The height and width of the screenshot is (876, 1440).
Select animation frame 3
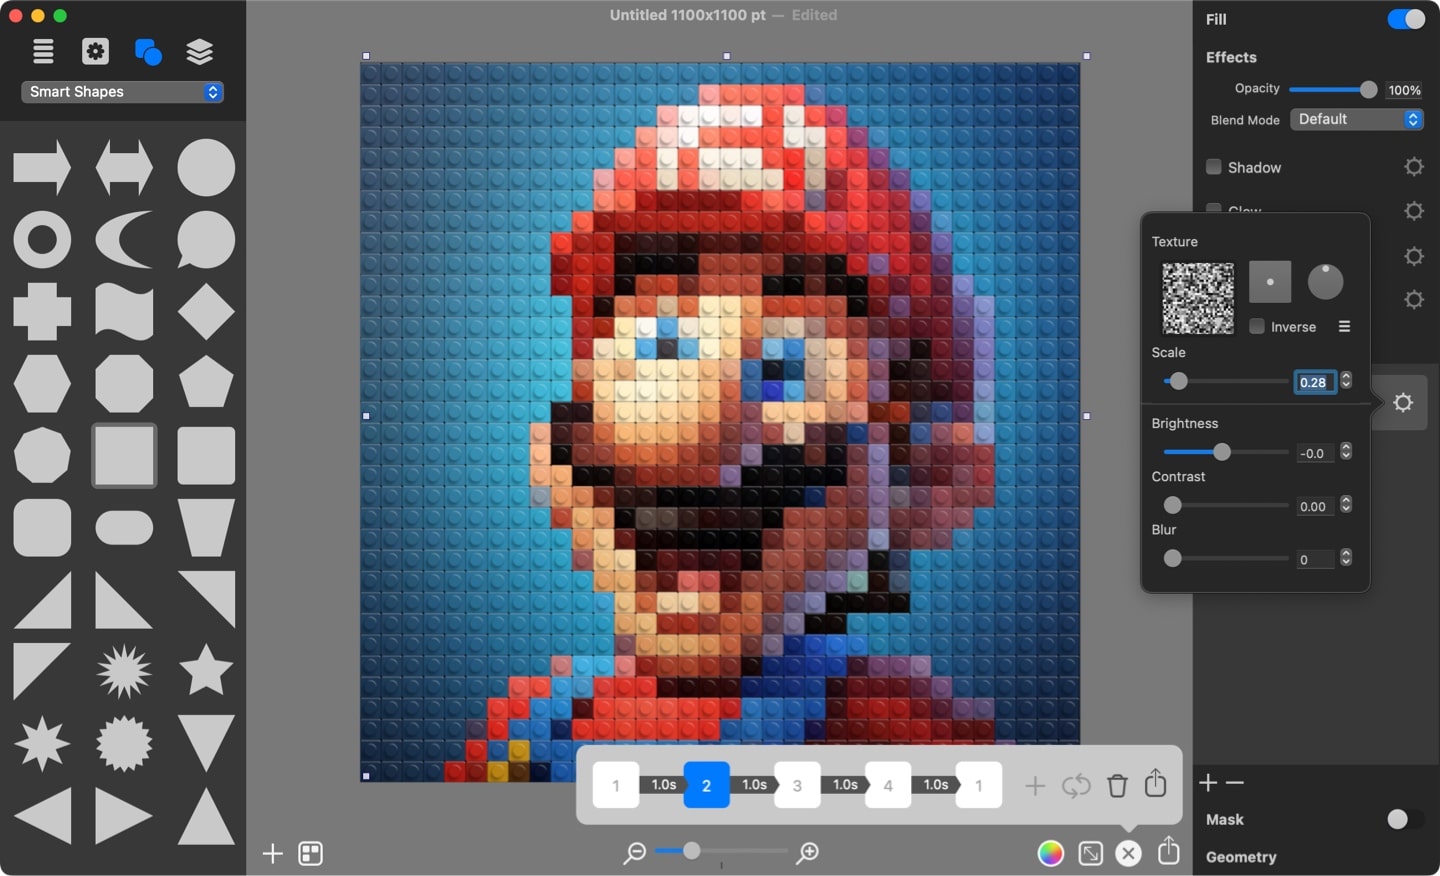(797, 785)
